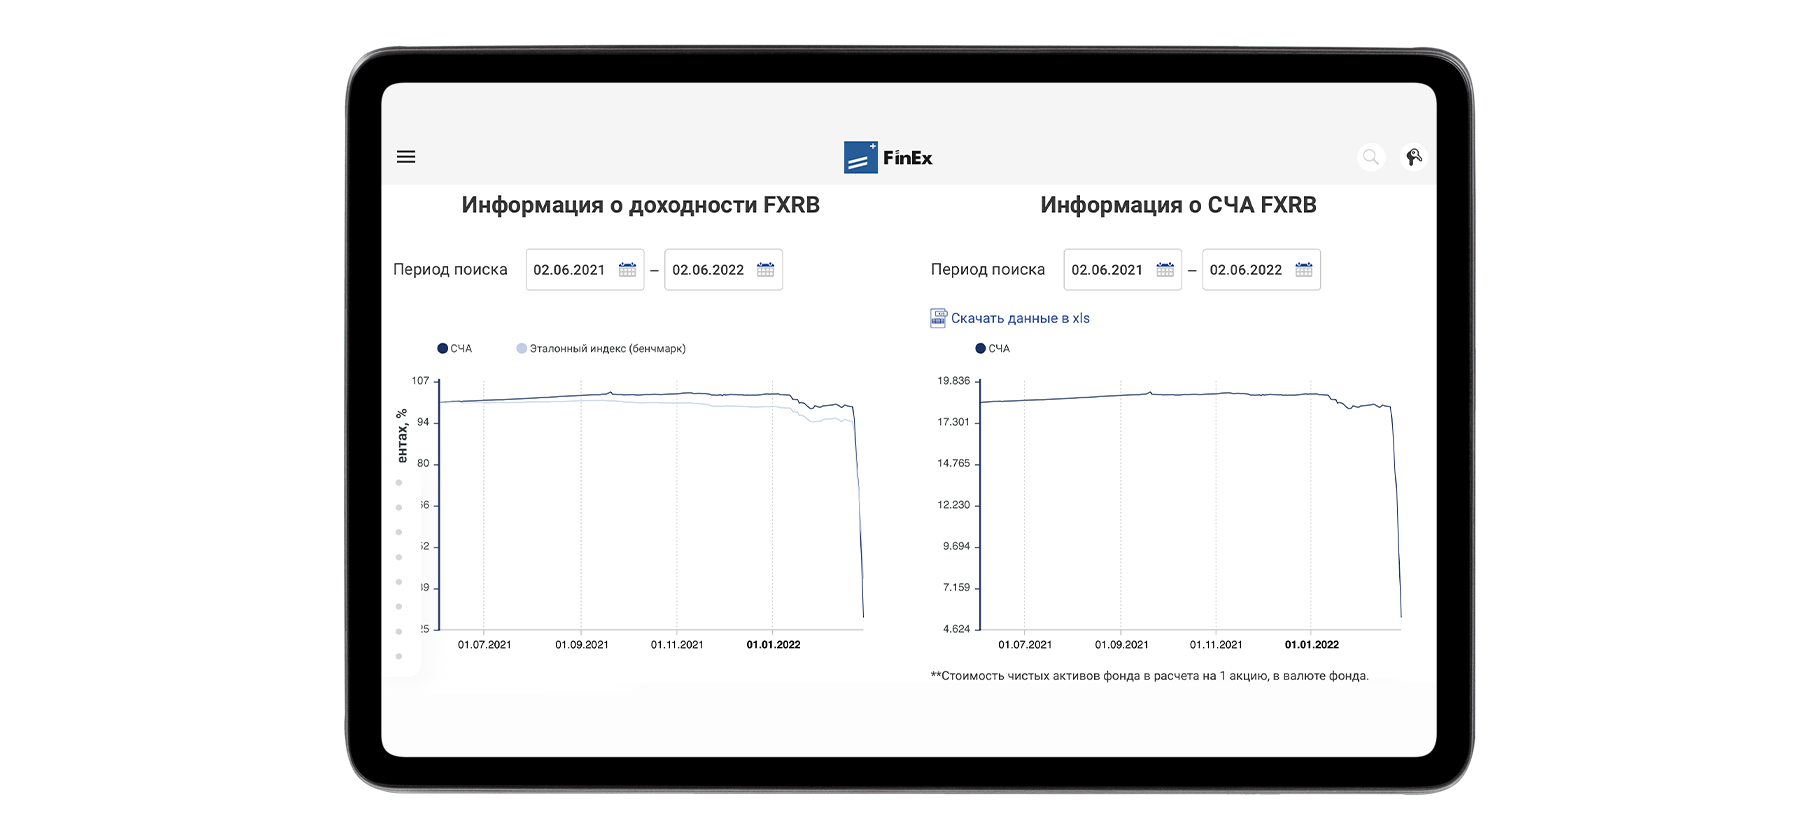
Task: Click heading 'Информация о СЧА FXRB'
Action: 1178,205
